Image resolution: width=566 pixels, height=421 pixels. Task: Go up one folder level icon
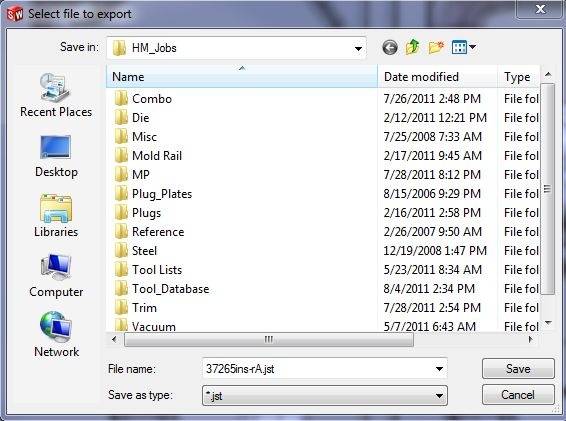(x=413, y=47)
